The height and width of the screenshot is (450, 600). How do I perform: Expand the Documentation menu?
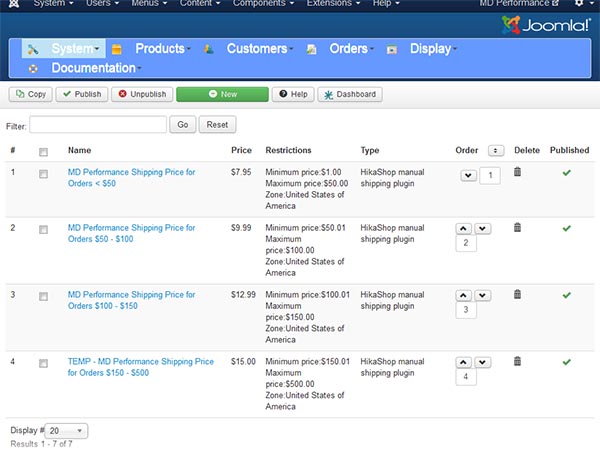pyautogui.click(x=96, y=68)
